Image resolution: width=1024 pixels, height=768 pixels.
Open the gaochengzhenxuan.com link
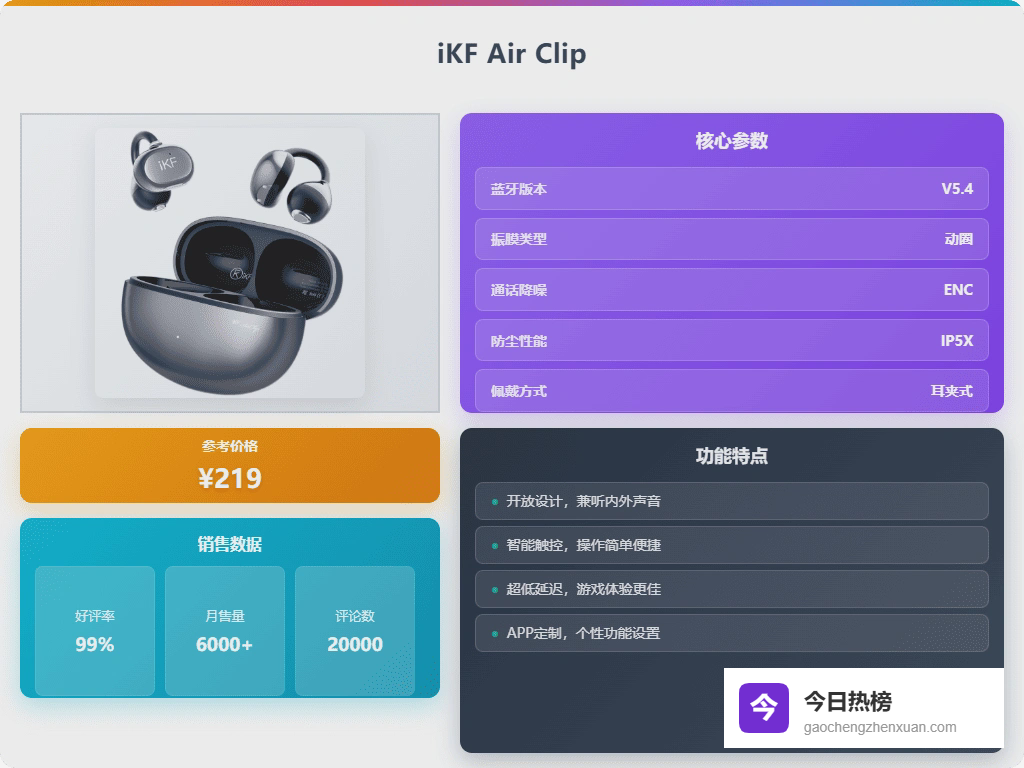coord(879,728)
